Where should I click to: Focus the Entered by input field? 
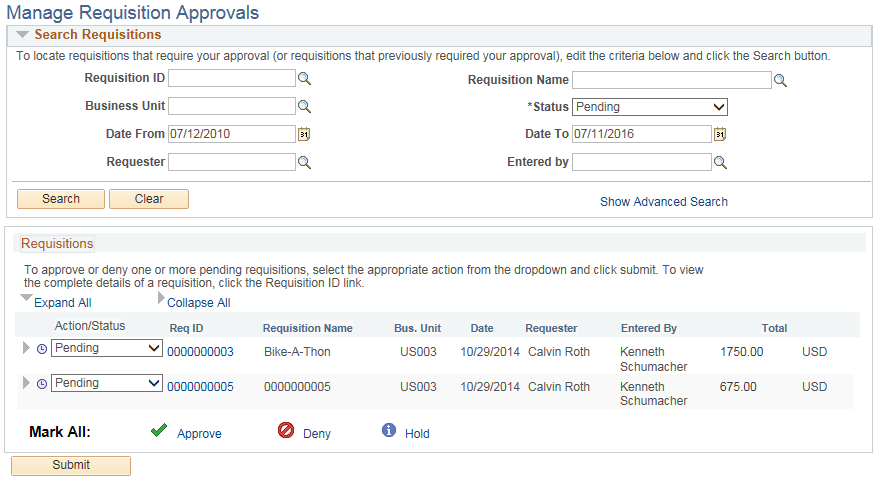[x=642, y=162]
